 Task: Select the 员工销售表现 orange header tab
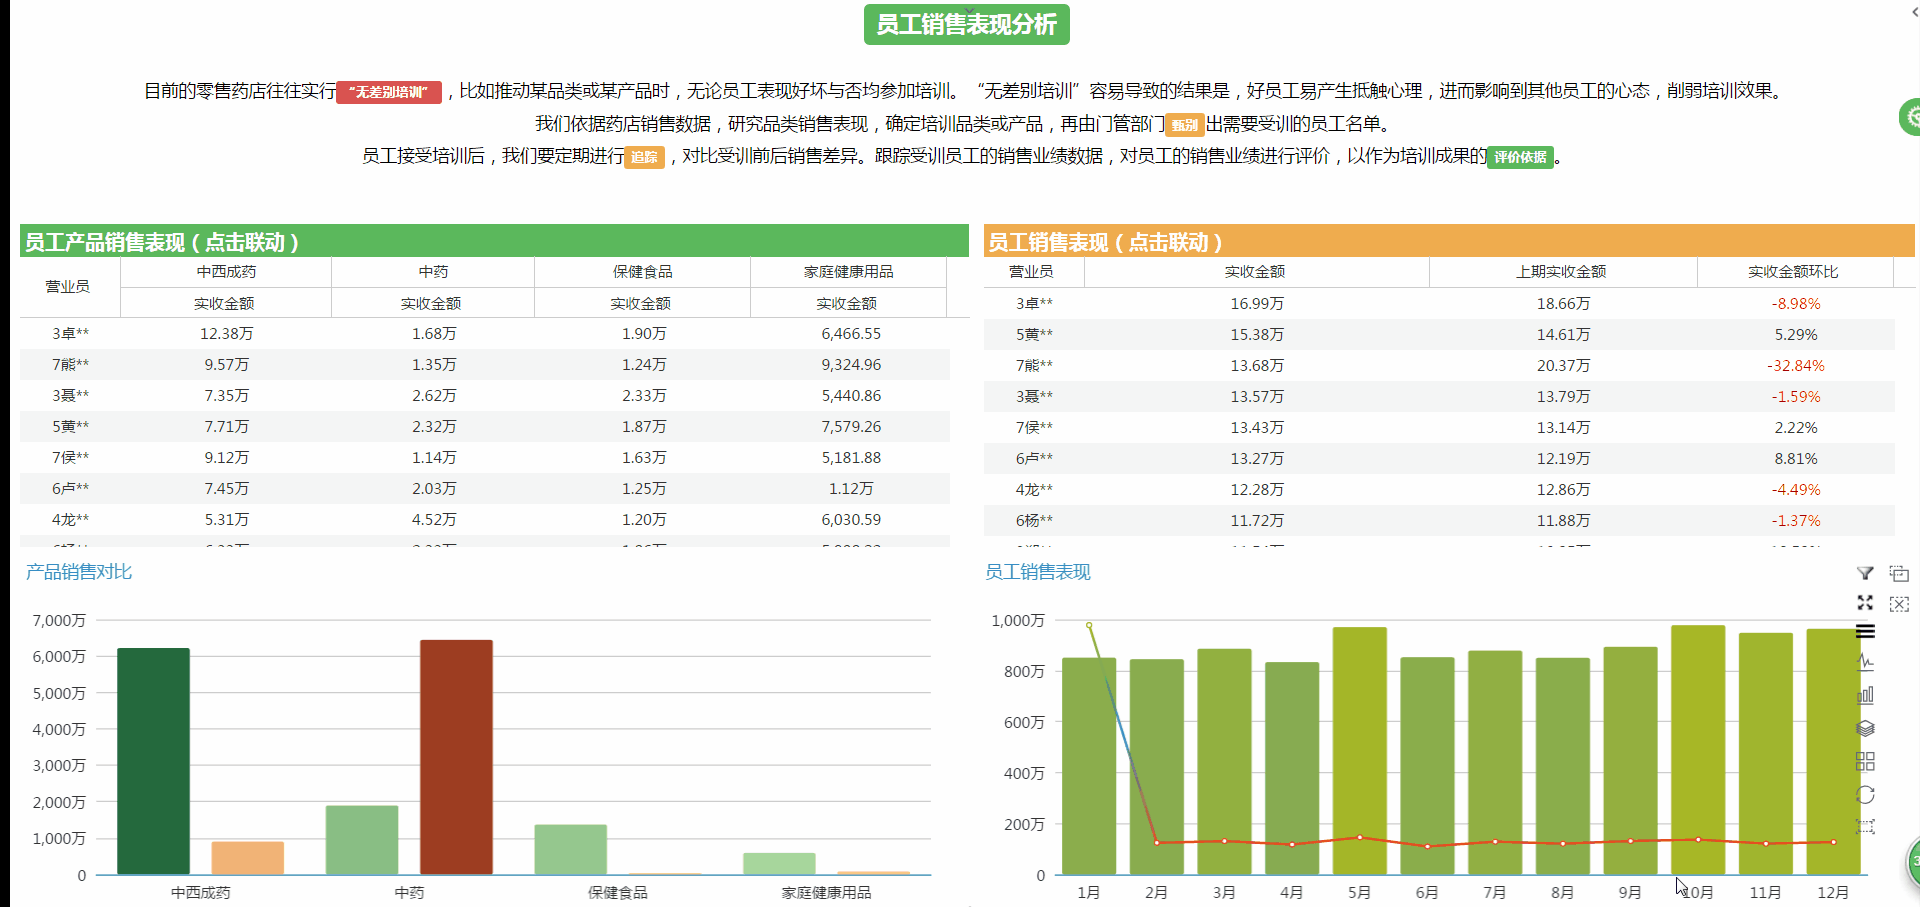coord(1105,241)
